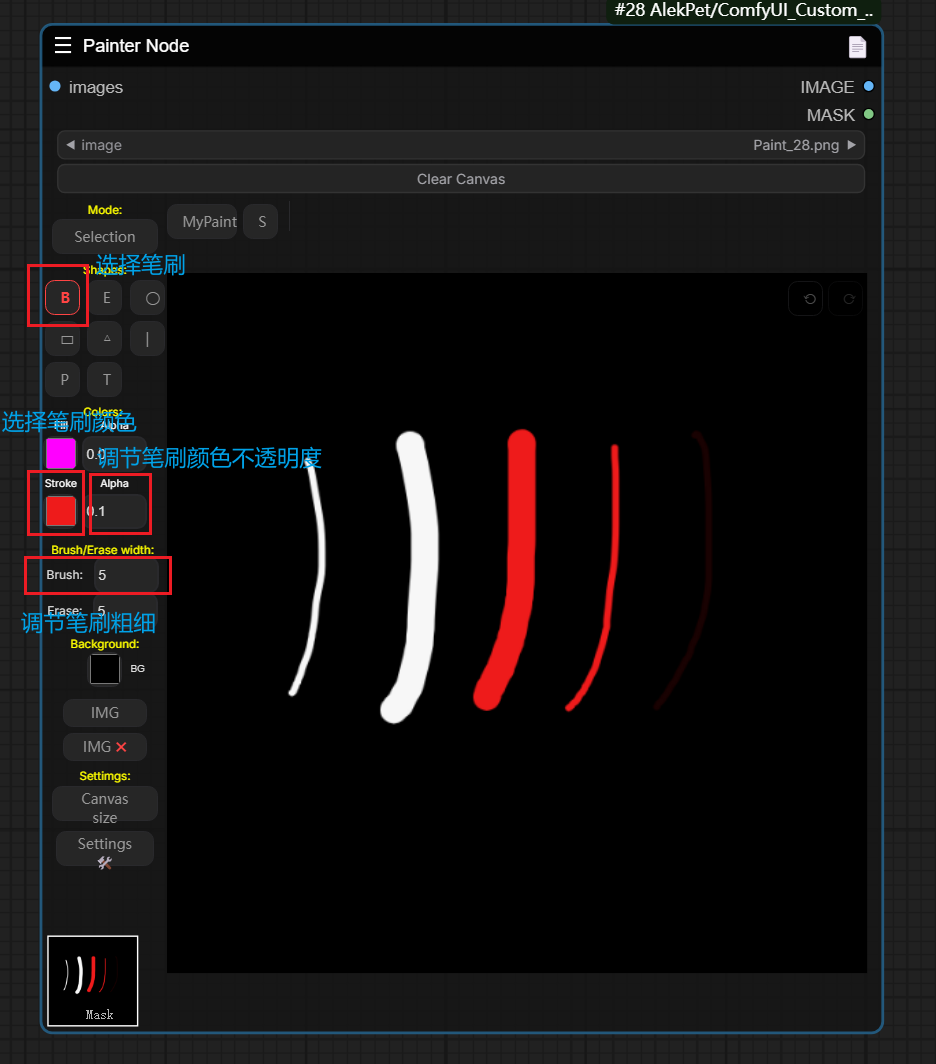Viewport: 936px width, 1064px height.
Task: Choose the rectangle shape tool
Action: tap(67, 339)
